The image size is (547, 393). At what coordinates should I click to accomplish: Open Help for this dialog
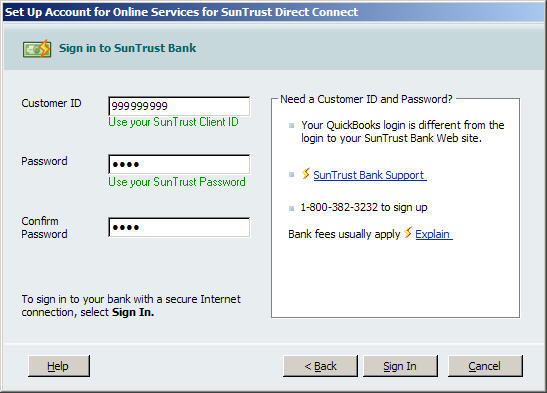pos(59,366)
